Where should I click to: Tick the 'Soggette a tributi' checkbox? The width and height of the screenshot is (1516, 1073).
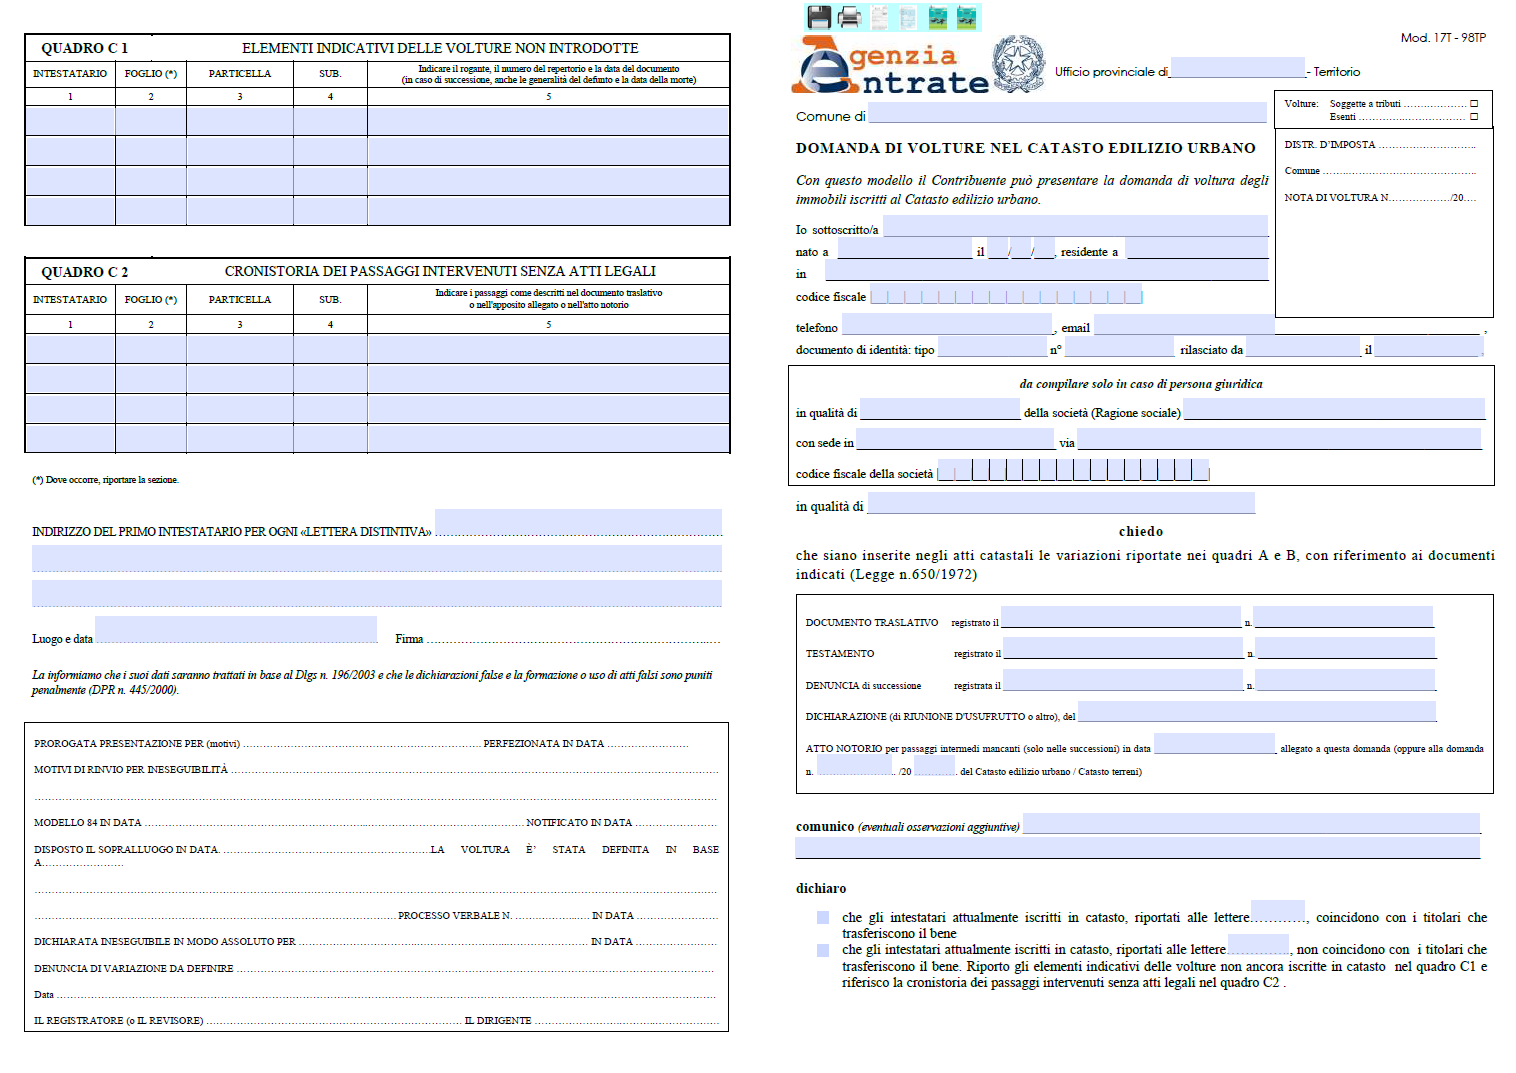tap(1473, 104)
